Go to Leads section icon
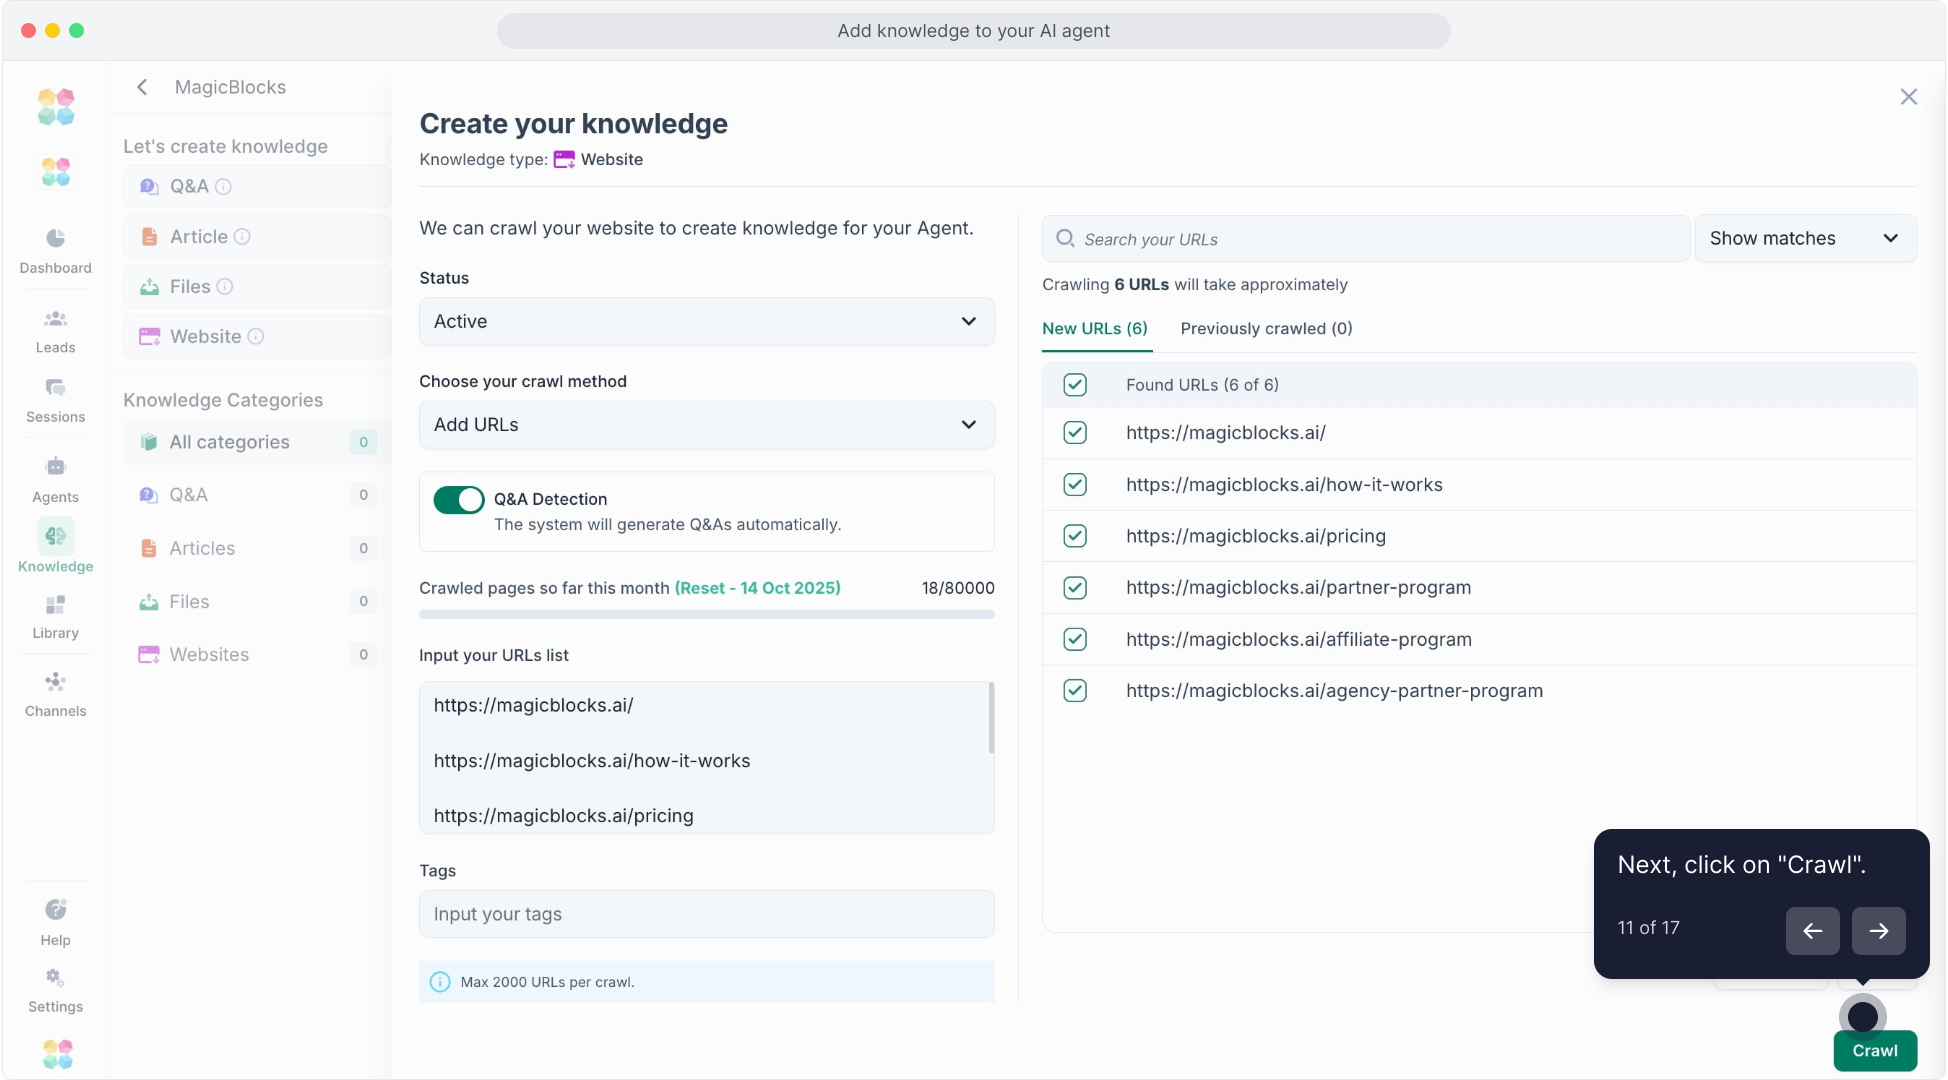 pos(55,319)
